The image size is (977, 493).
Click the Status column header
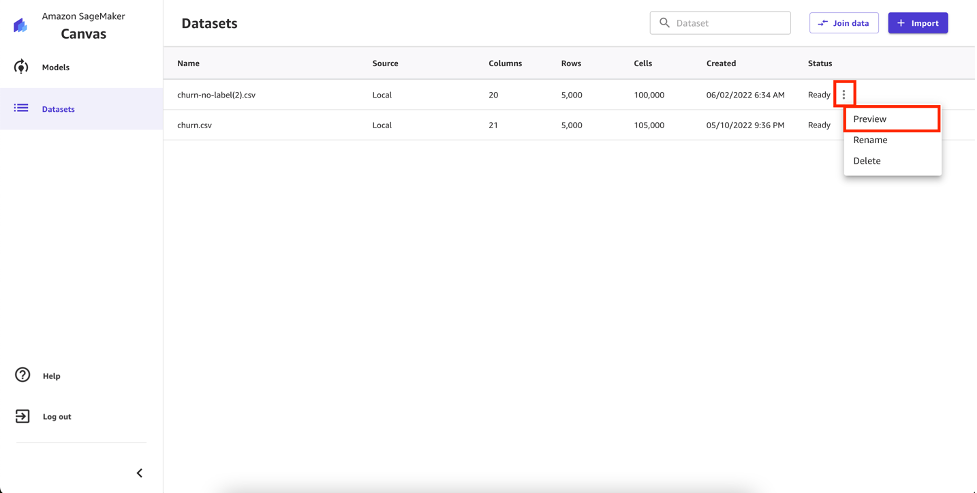pos(820,63)
